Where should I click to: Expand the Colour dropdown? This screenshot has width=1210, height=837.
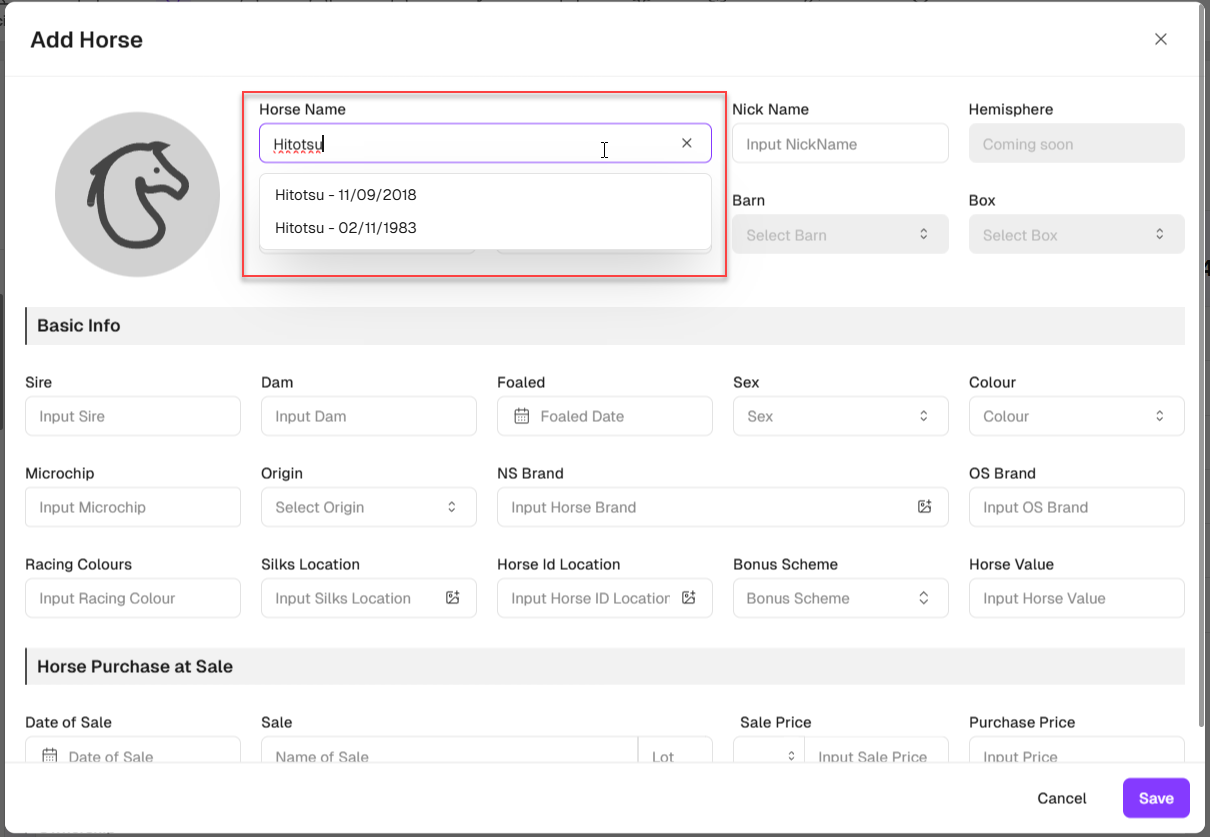click(x=1076, y=416)
